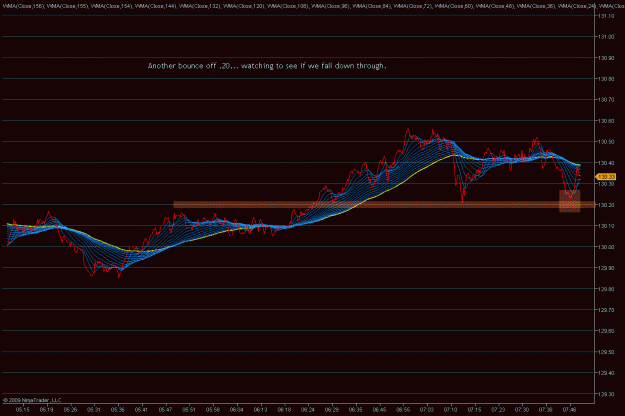The height and width of the screenshot is (416, 625).
Task: Click the 129.40 price axis label
Action: click(606, 373)
